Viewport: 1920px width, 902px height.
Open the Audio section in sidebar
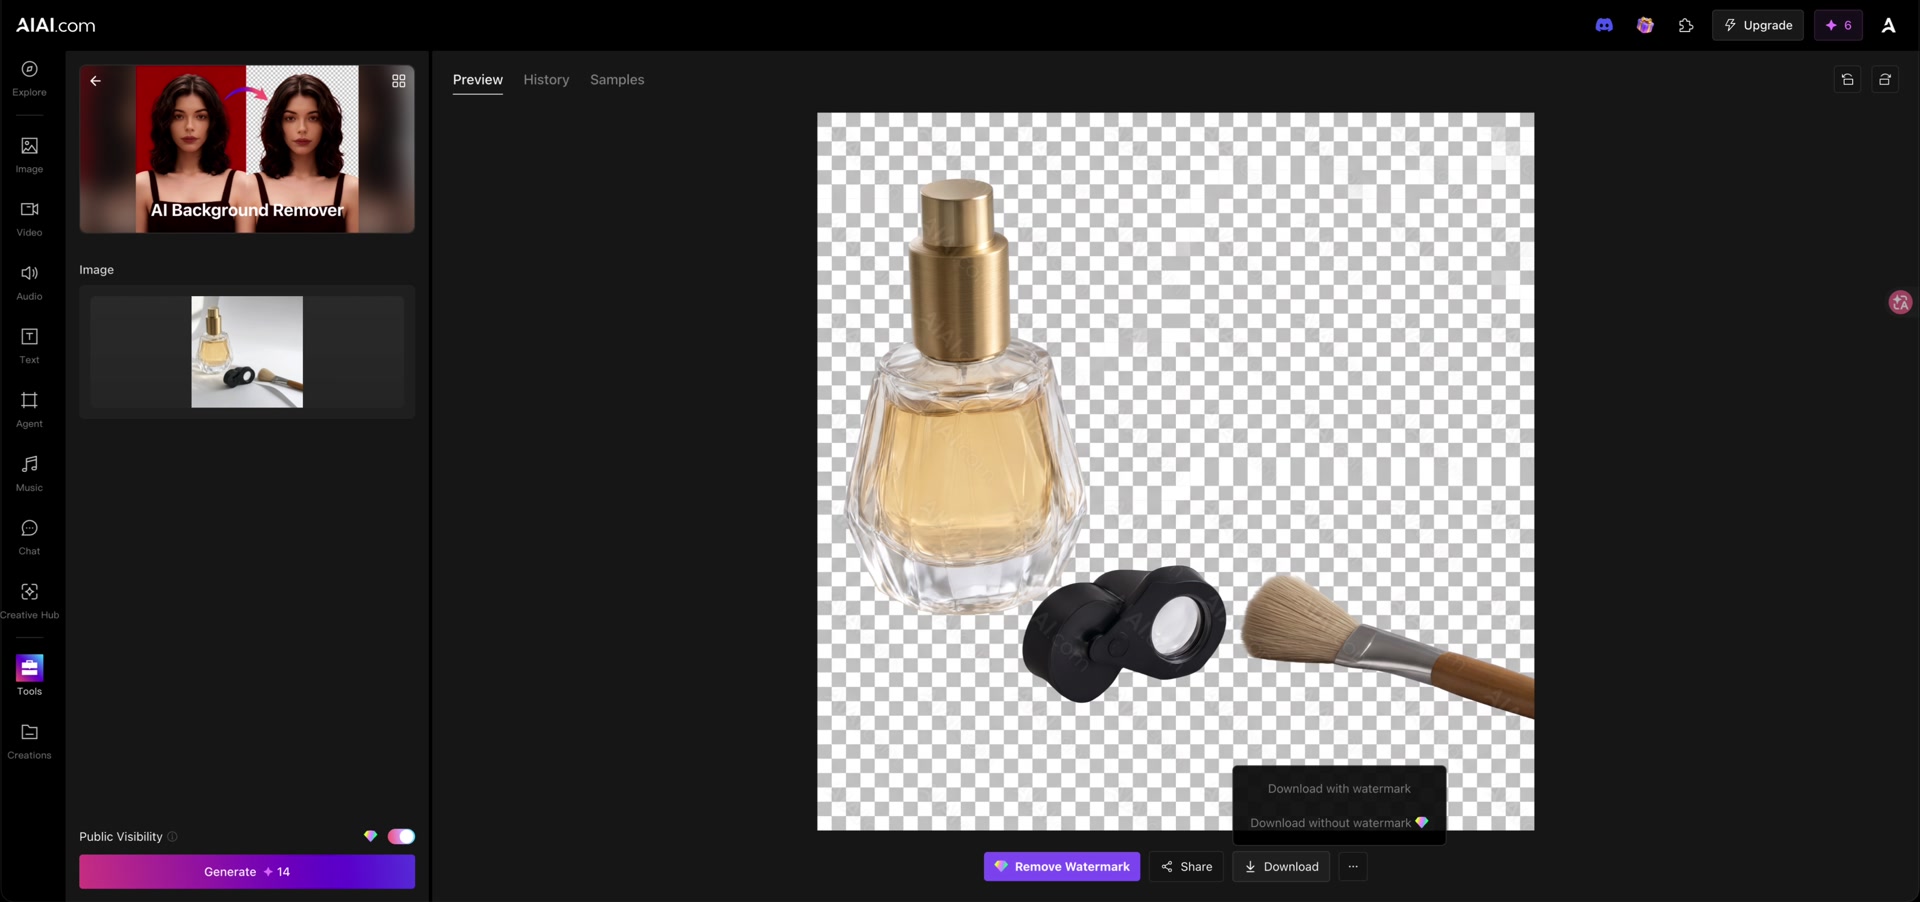[29, 282]
